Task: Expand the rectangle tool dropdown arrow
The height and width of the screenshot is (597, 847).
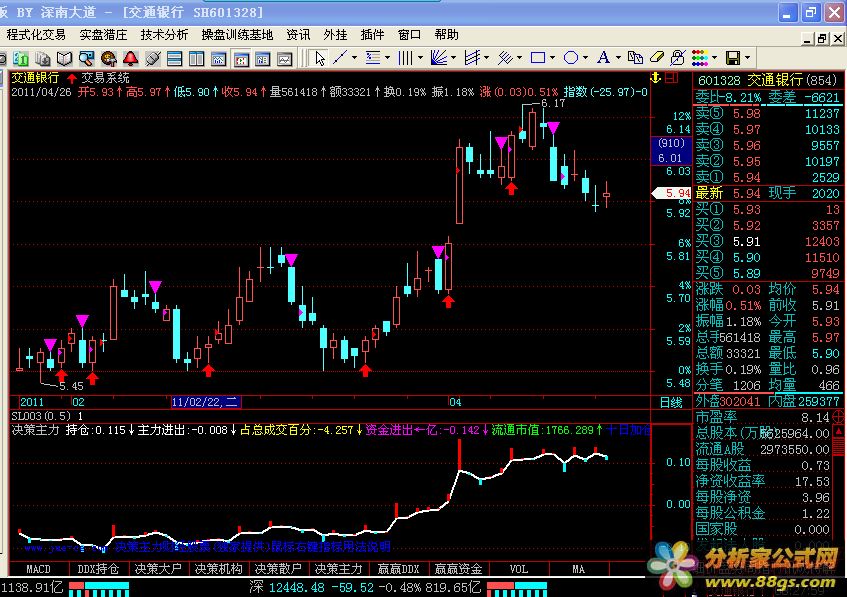Action: click(553, 58)
